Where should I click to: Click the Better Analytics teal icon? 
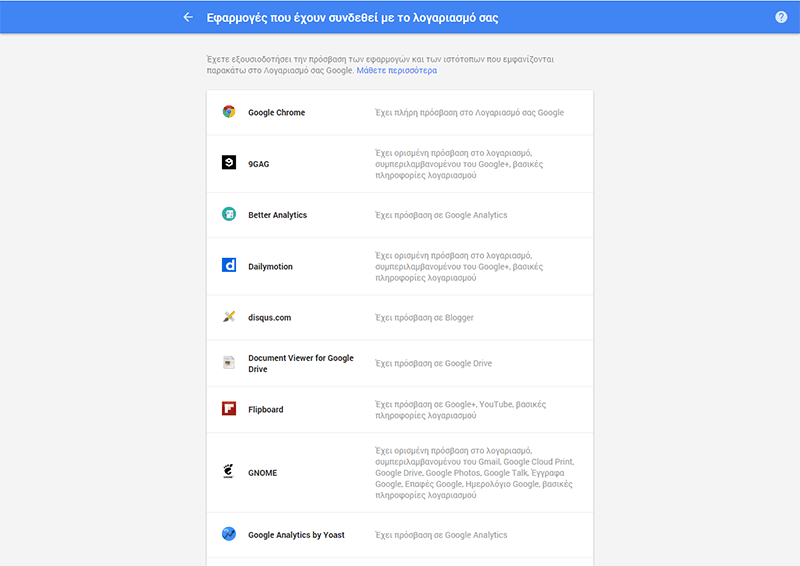click(x=229, y=214)
